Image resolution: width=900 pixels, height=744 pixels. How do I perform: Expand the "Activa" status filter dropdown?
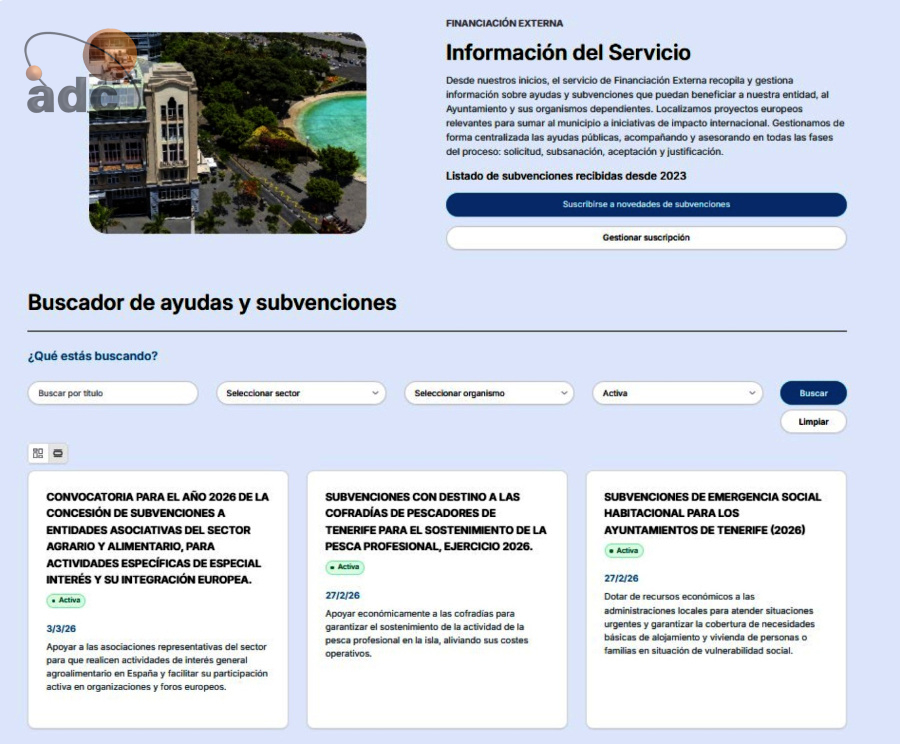[678, 393]
